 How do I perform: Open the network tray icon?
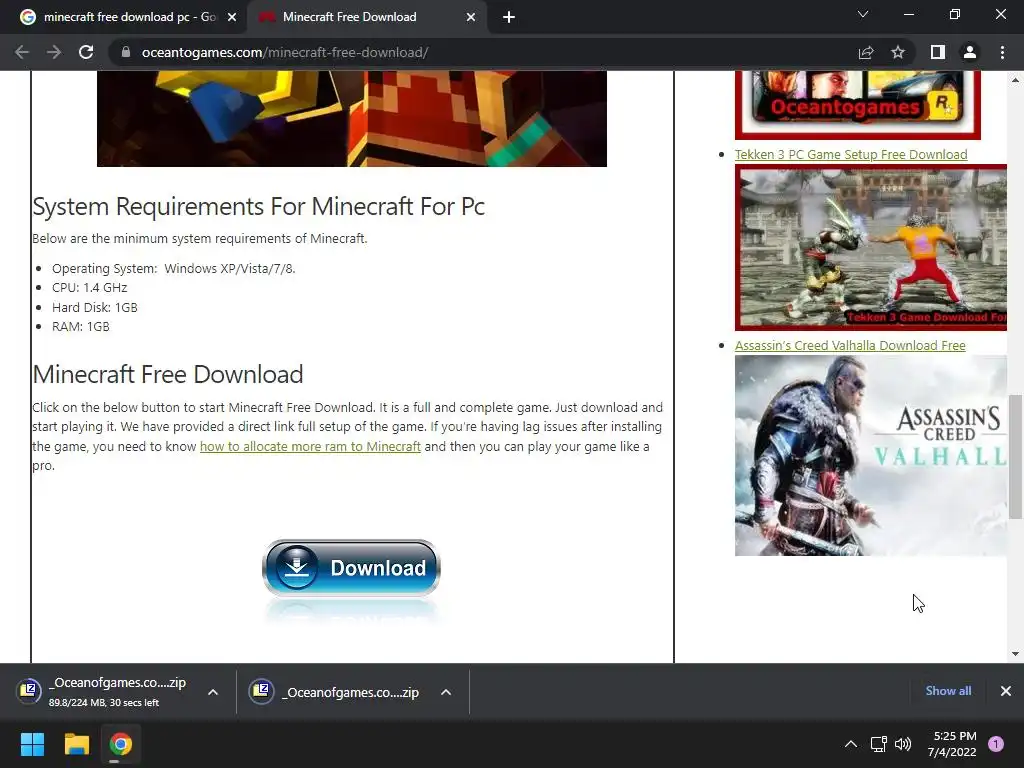(x=878, y=744)
